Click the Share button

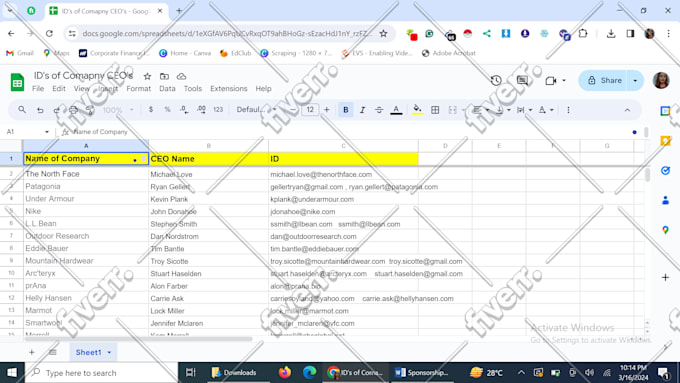point(604,80)
